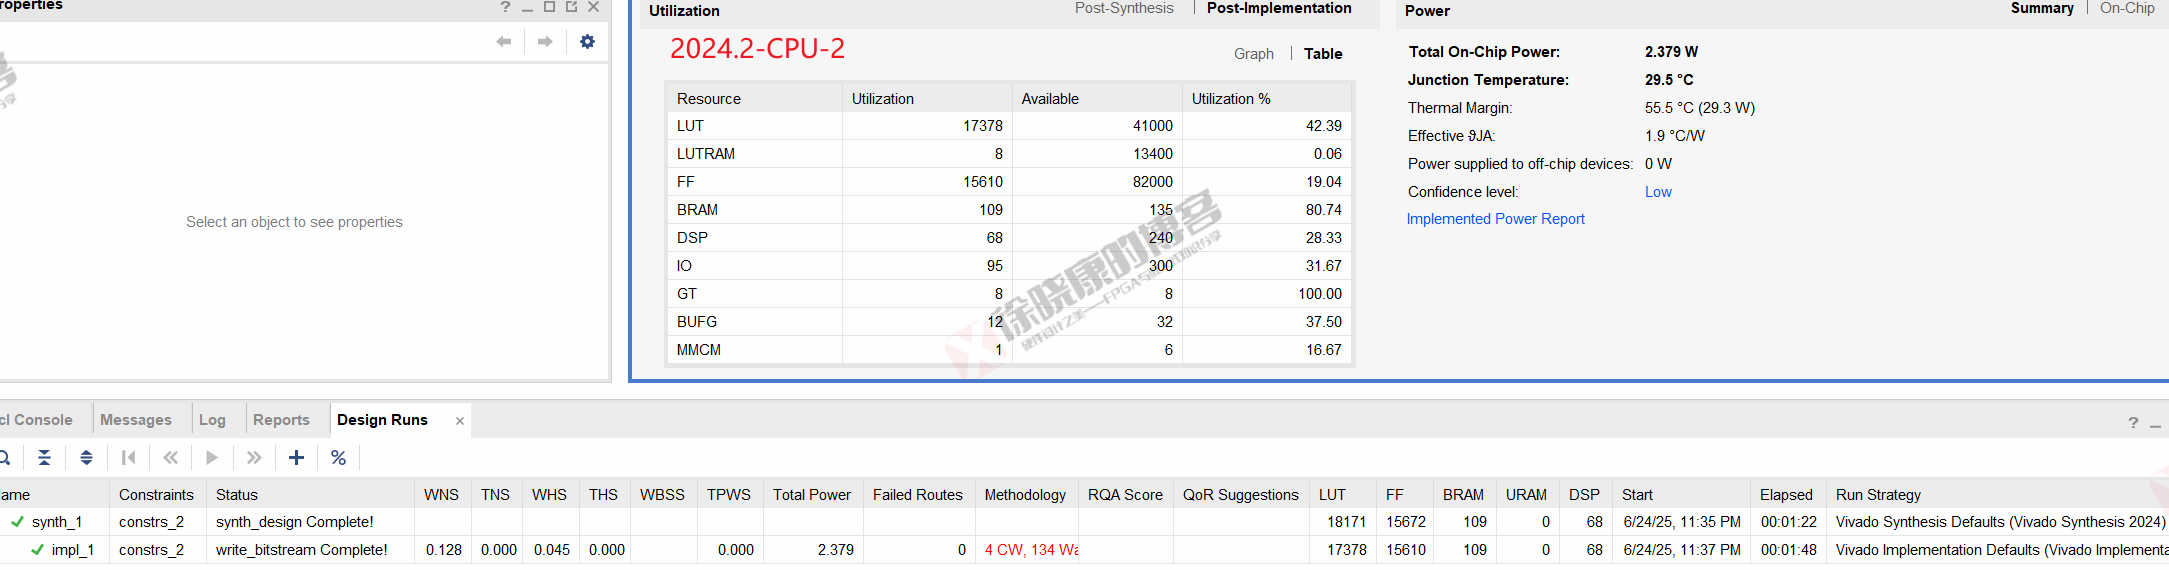Sort runs by WNS column header
Image resolution: width=2169 pixels, height=570 pixels.
[x=442, y=494]
